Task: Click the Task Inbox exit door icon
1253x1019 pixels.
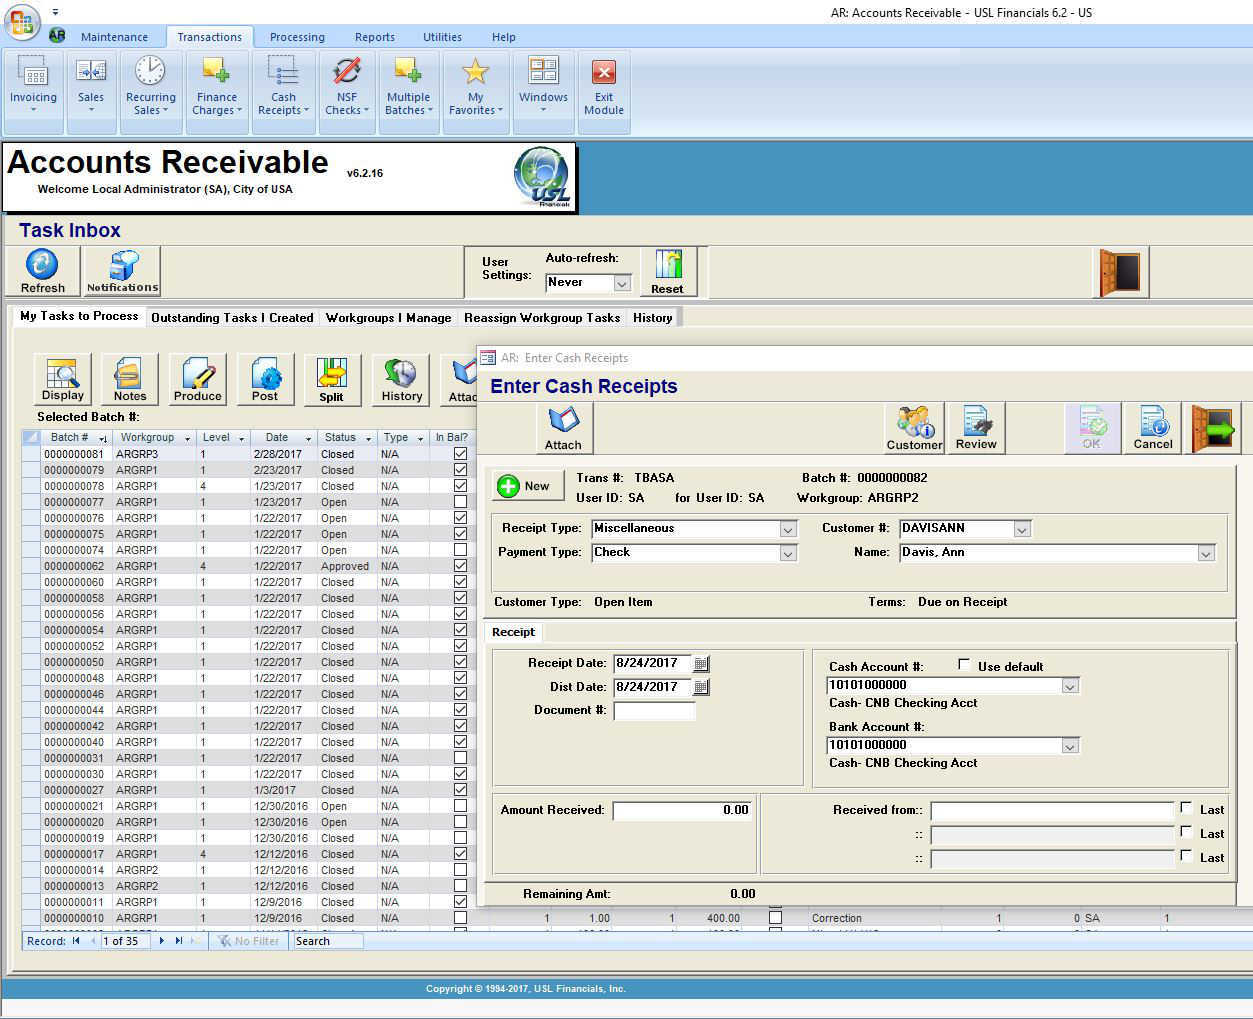Action: click(1120, 272)
